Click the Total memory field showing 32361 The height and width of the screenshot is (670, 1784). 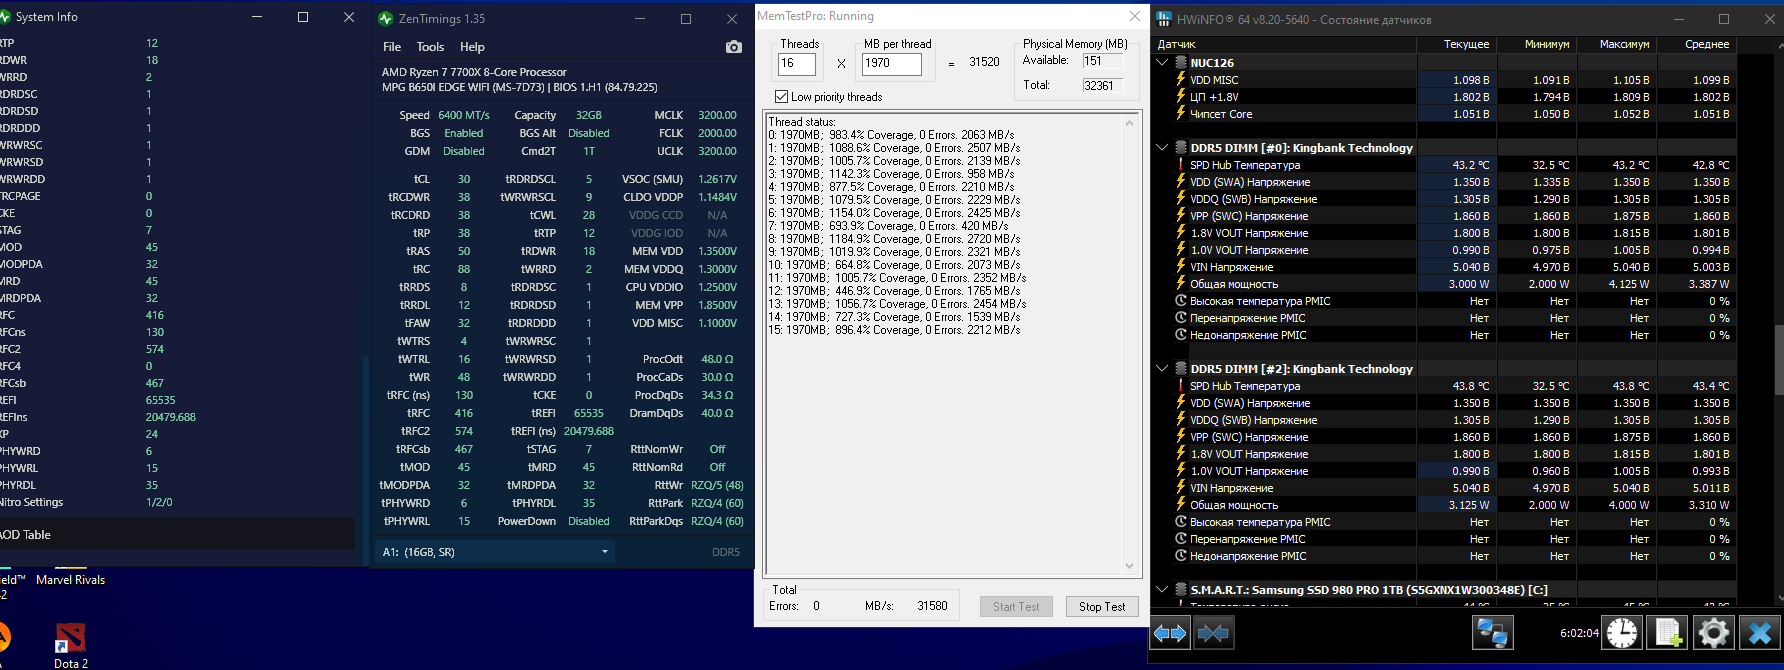(x=1103, y=86)
